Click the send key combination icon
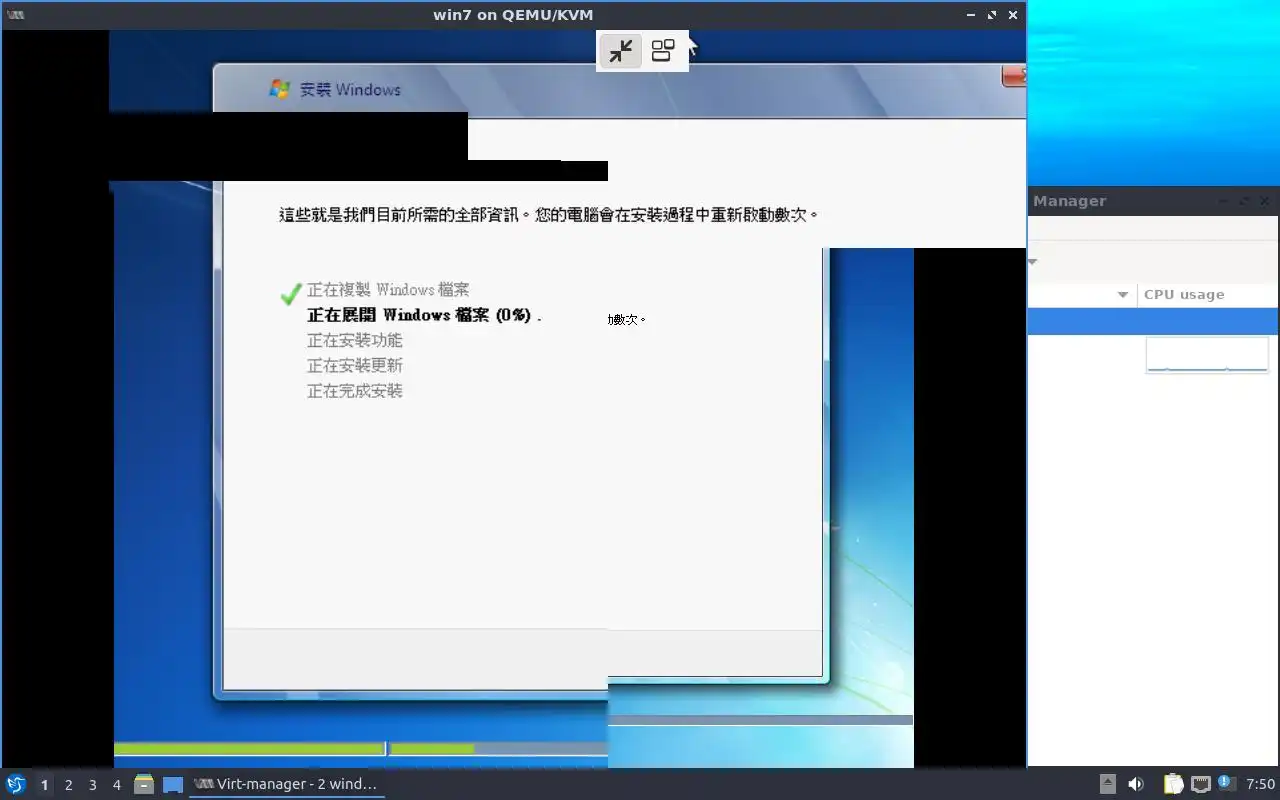 click(x=663, y=51)
